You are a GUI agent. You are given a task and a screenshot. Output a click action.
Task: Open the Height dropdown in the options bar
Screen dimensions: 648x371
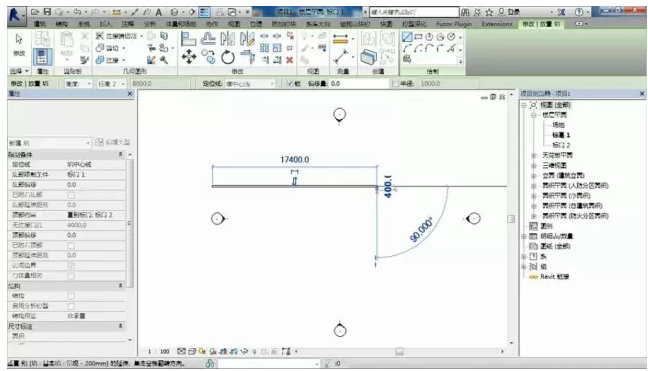point(78,84)
